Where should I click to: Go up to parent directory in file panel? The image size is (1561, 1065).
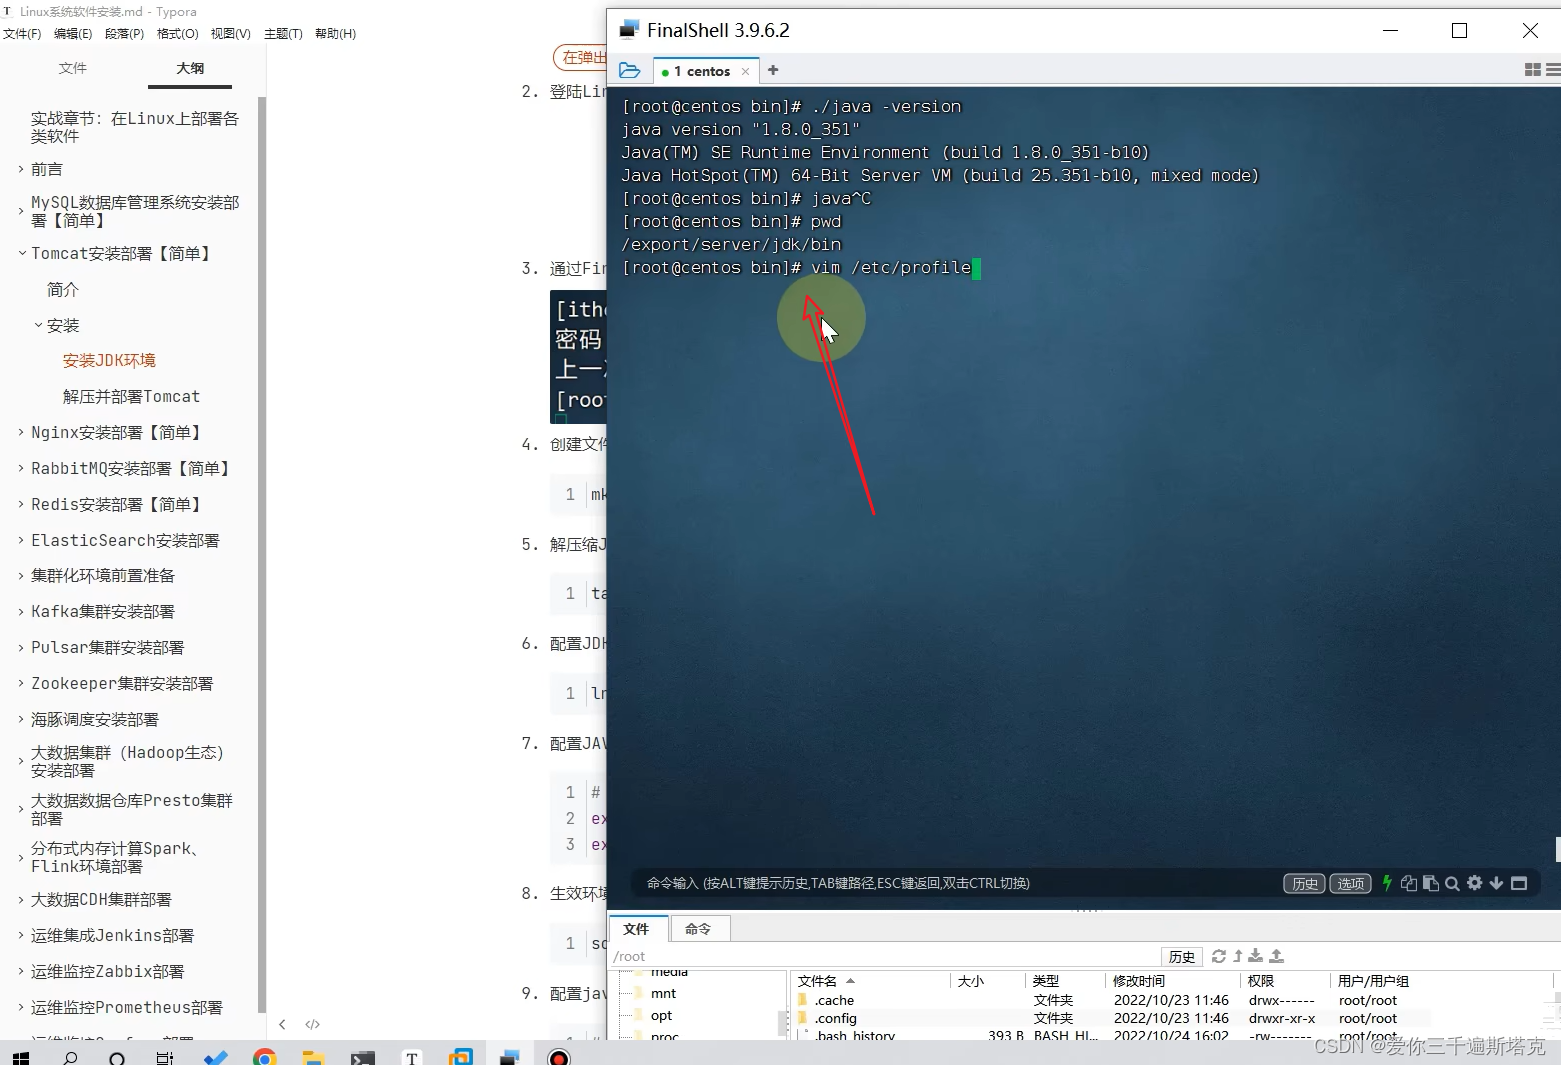[x=1237, y=956]
